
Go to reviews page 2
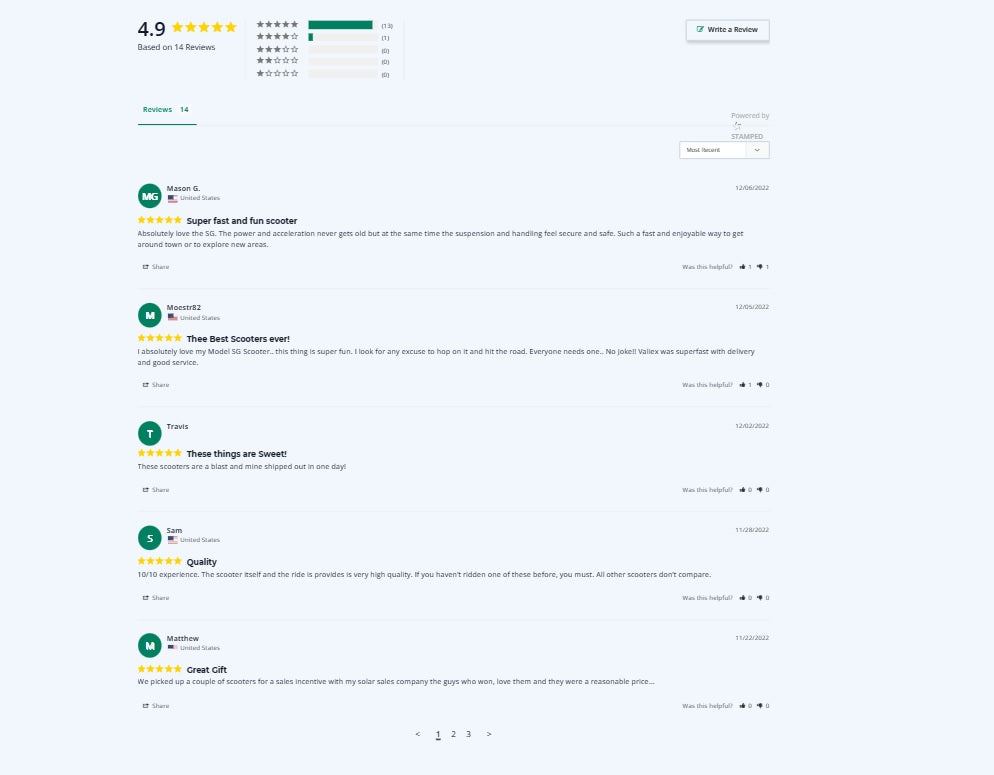453,734
